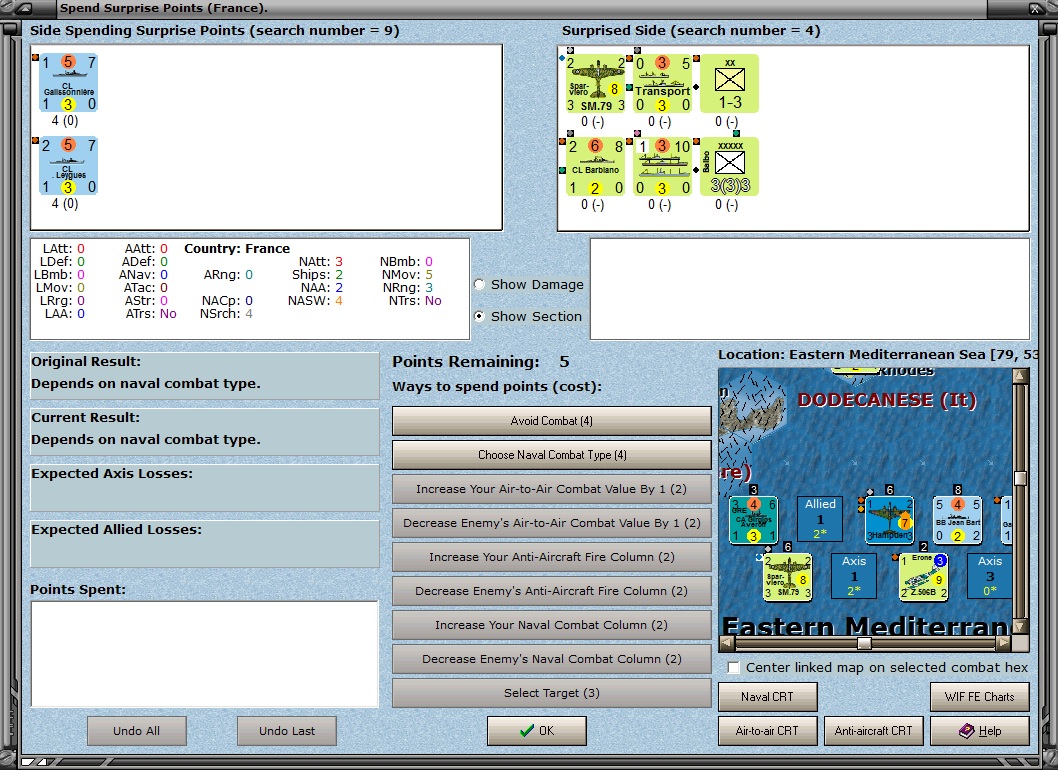Open the WIF FE Charts
The height and width of the screenshot is (770, 1058).
tap(980, 697)
